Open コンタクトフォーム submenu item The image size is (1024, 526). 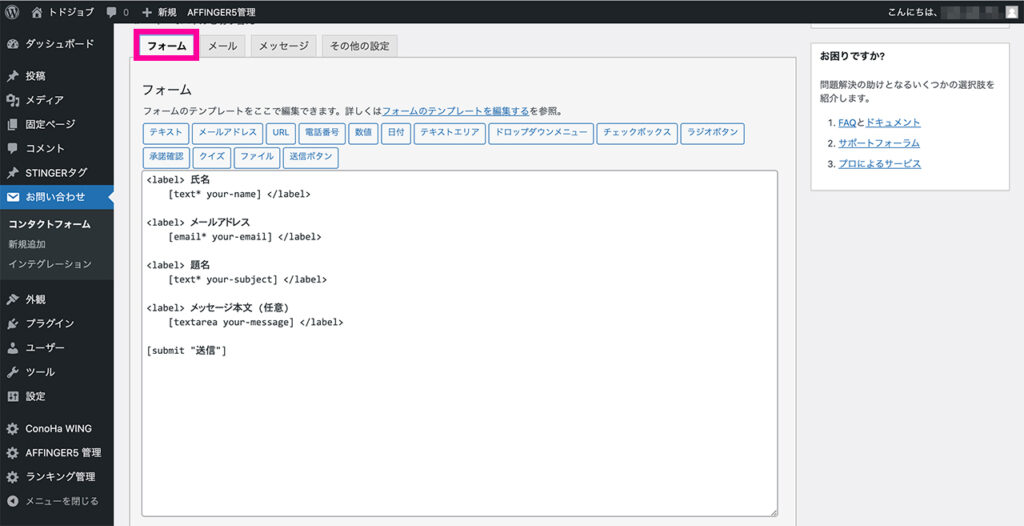tap(50, 224)
